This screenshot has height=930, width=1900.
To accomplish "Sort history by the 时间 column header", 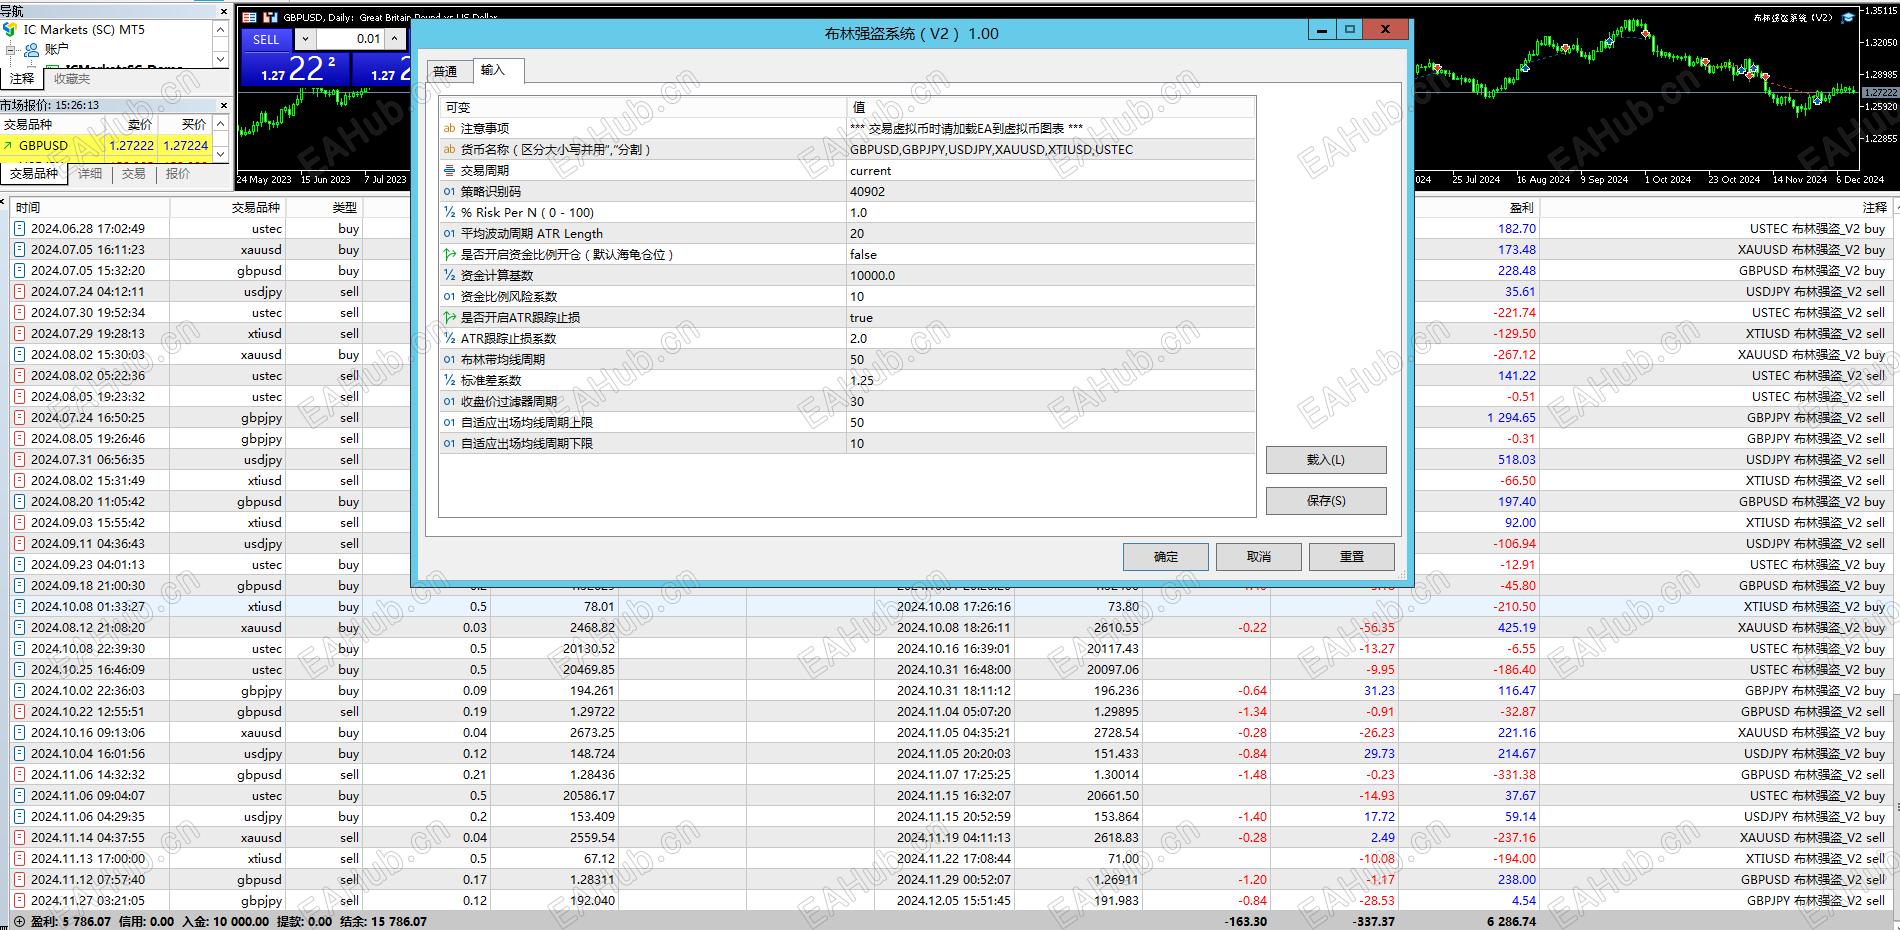I will point(90,208).
